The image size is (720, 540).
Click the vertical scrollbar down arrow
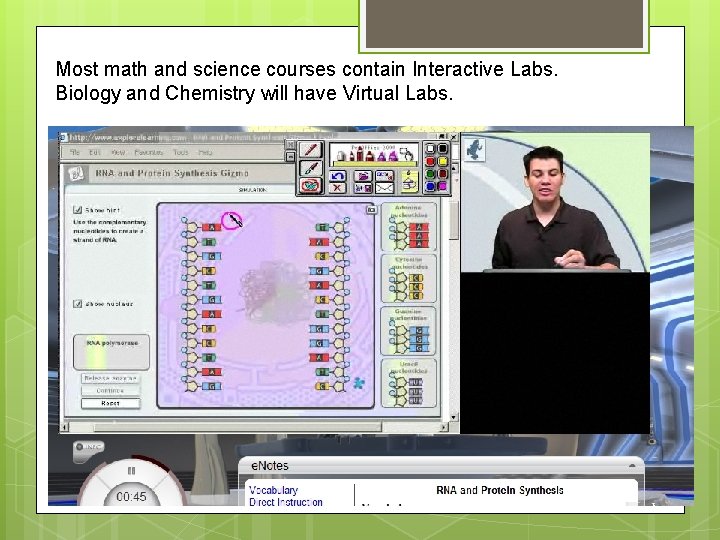coord(454,417)
